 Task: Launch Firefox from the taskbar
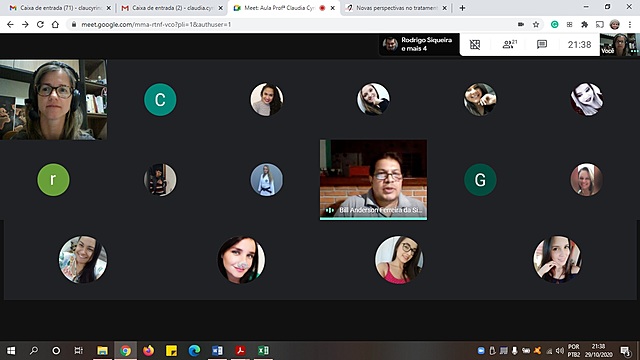(148, 351)
